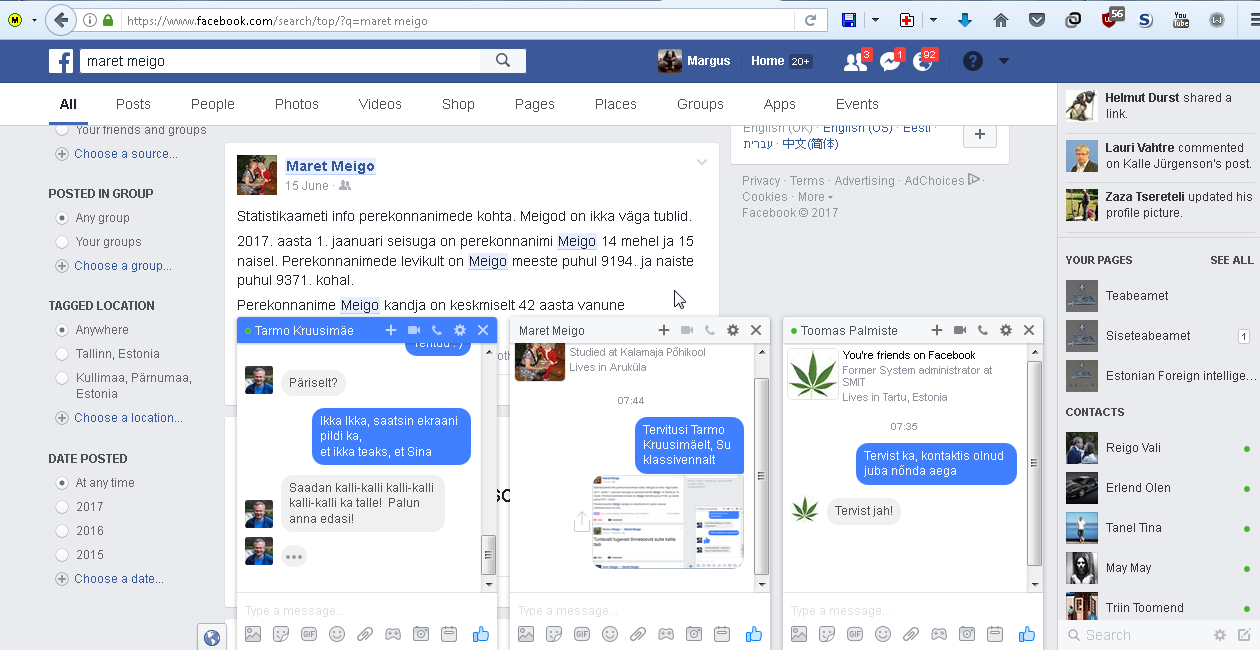Open dropdown arrow next to save floppy icon

(x=875, y=20)
